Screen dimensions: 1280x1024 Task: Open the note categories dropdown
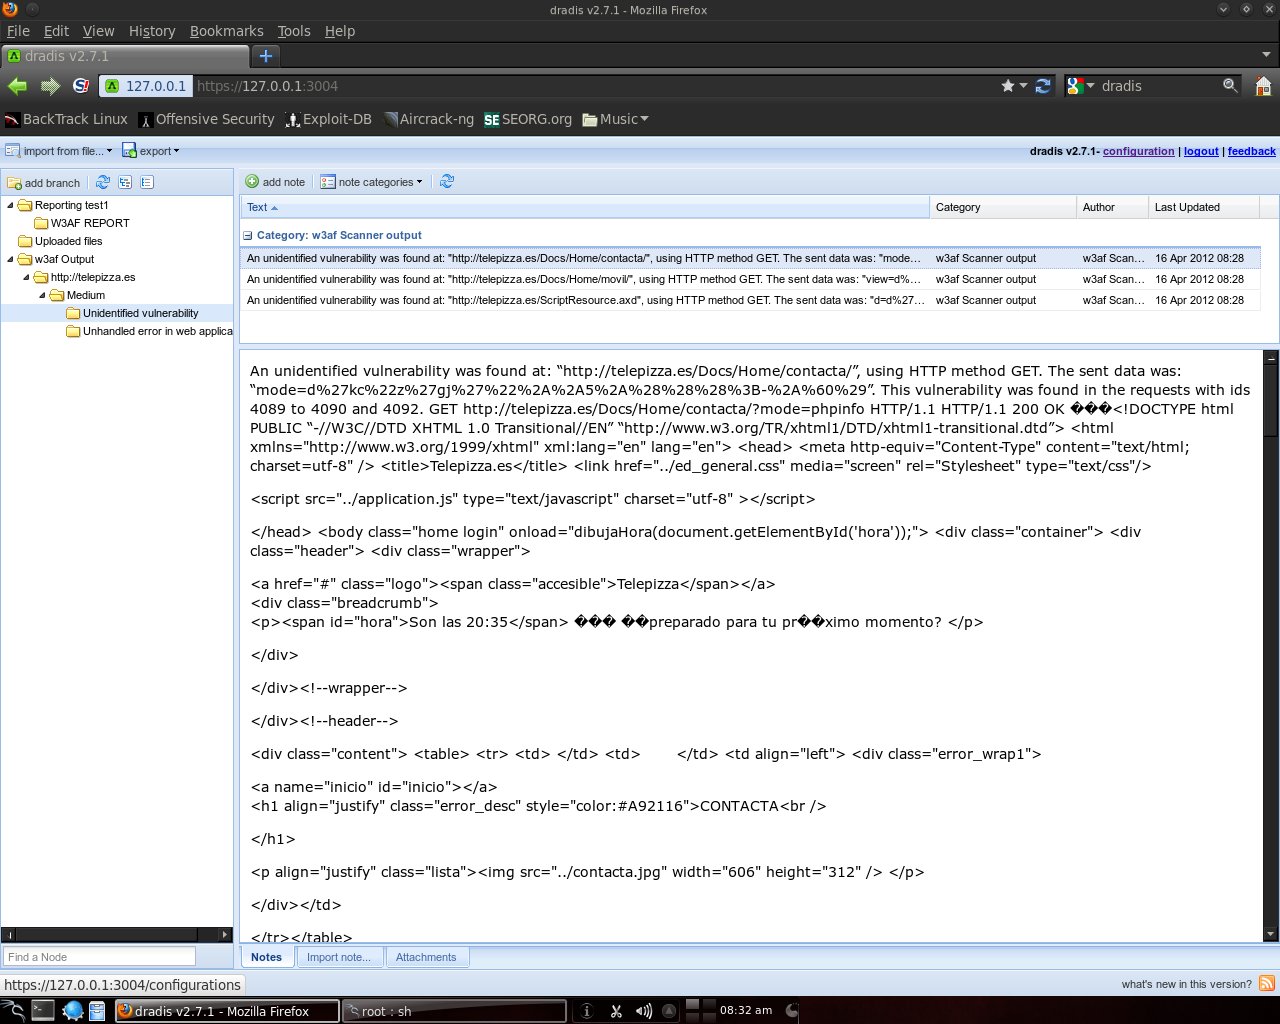pyautogui.click(x=372, y=182)
